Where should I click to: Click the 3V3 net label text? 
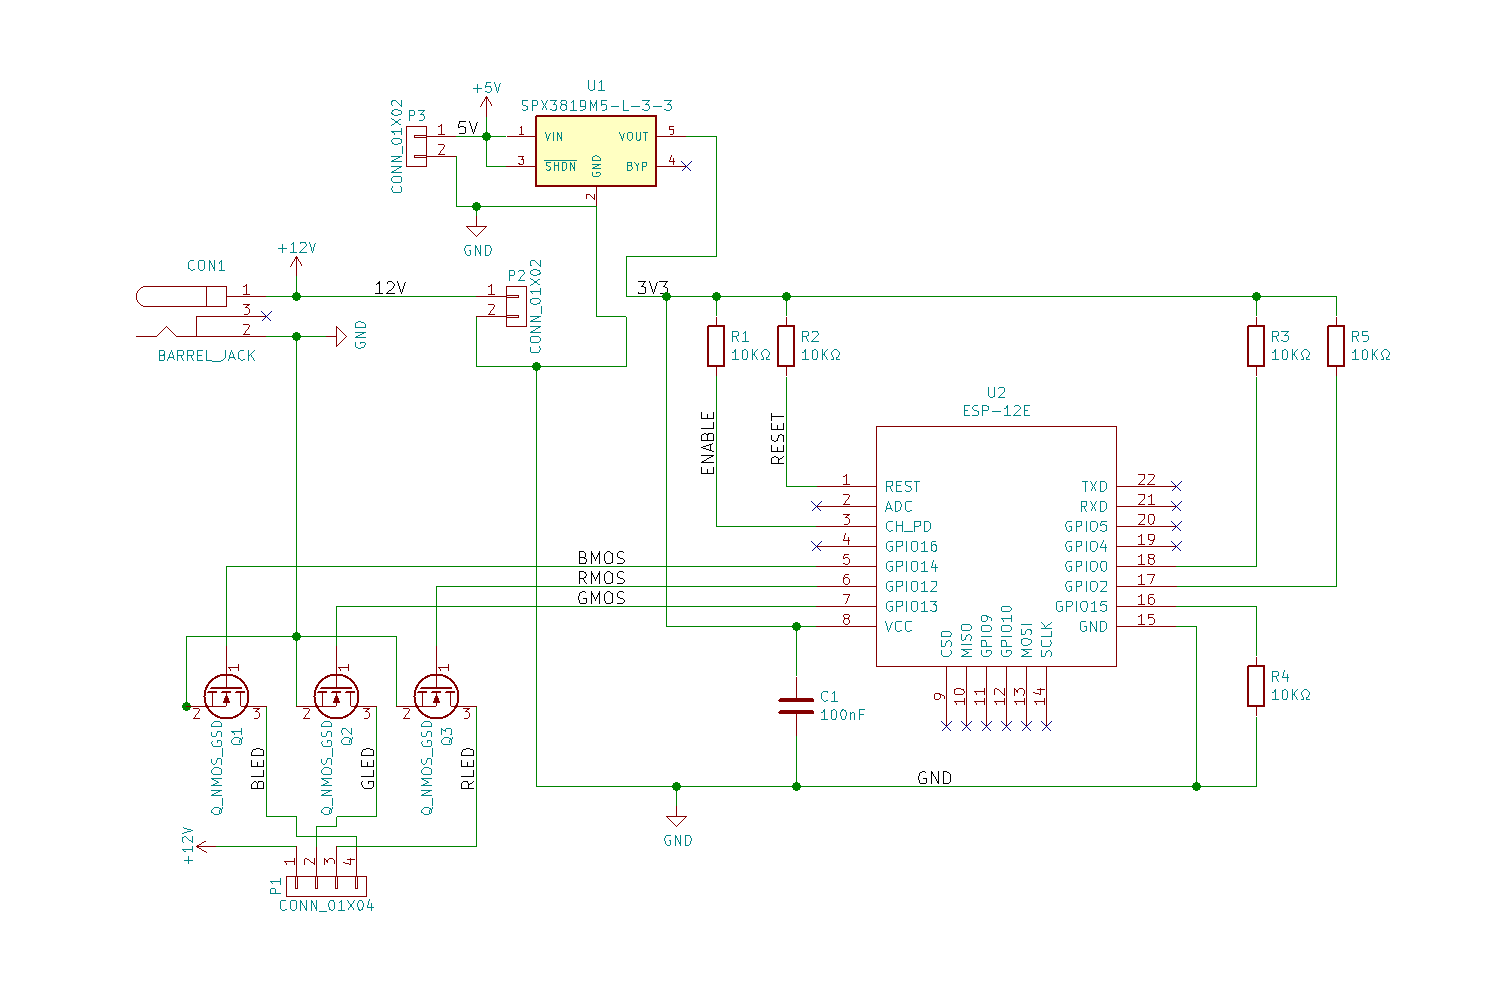click(x=652, y=286)
